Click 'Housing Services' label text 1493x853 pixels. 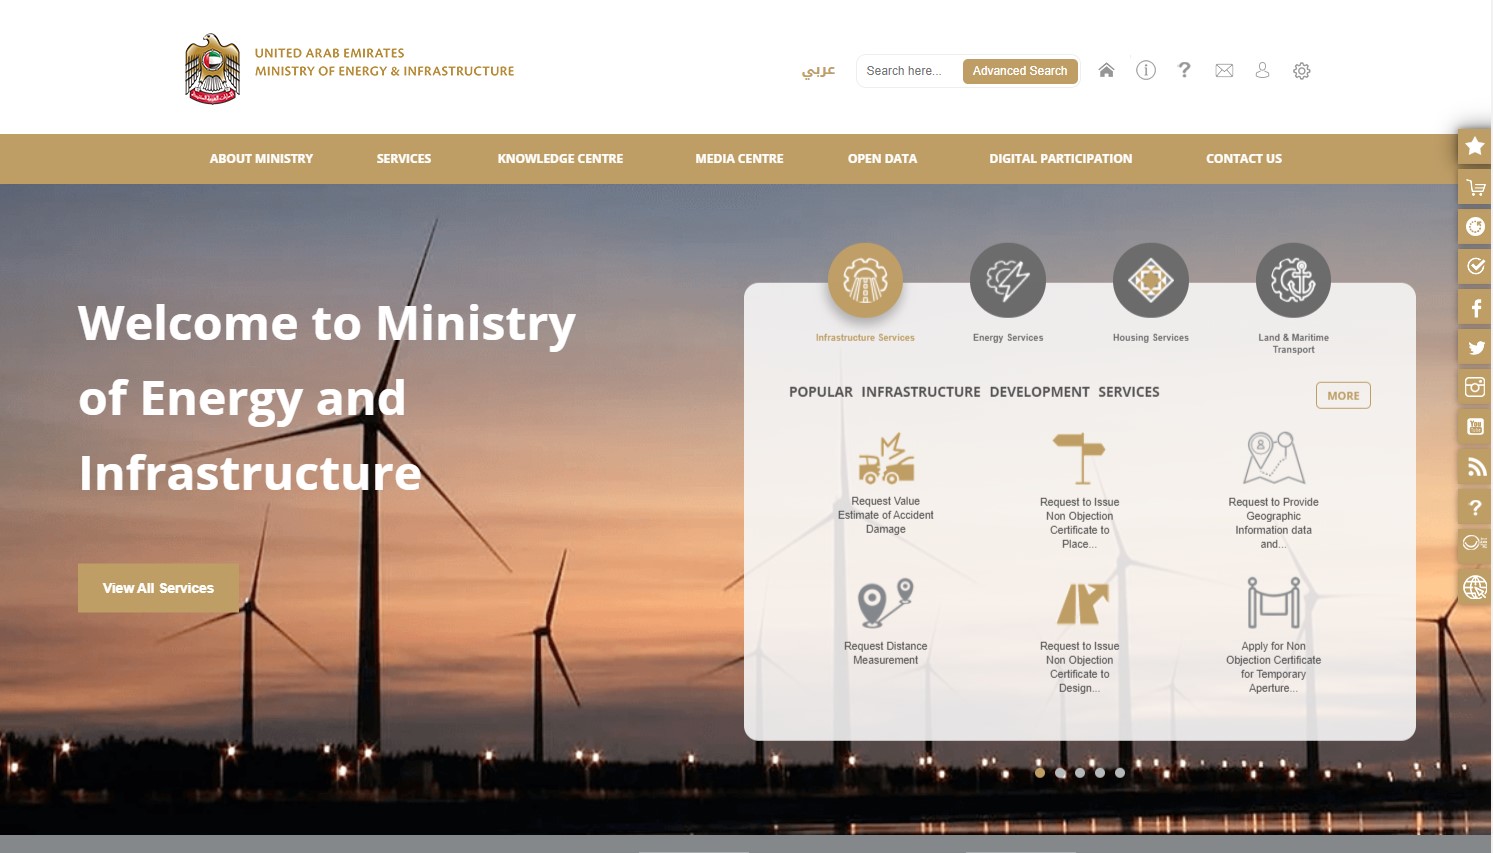click(x=1151, y=338)
